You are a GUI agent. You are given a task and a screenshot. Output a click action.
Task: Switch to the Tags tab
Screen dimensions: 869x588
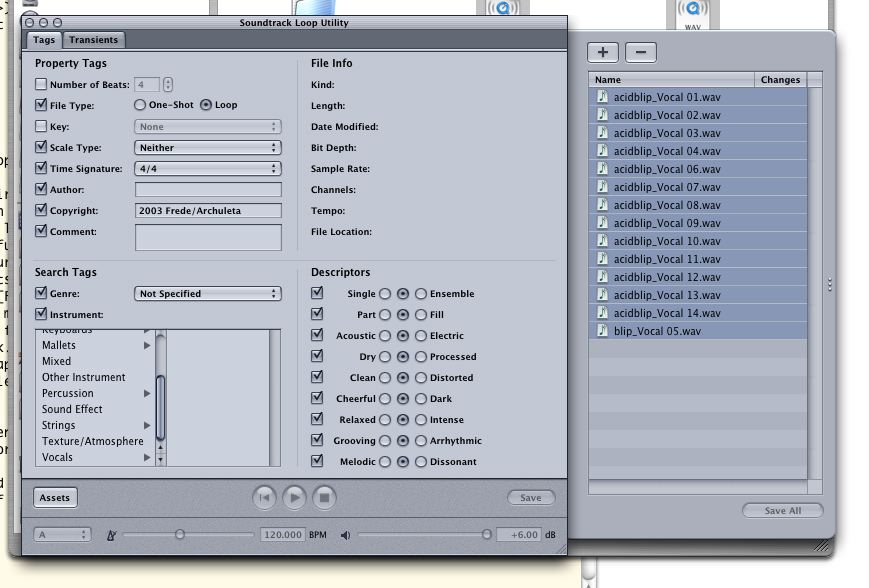44,40
